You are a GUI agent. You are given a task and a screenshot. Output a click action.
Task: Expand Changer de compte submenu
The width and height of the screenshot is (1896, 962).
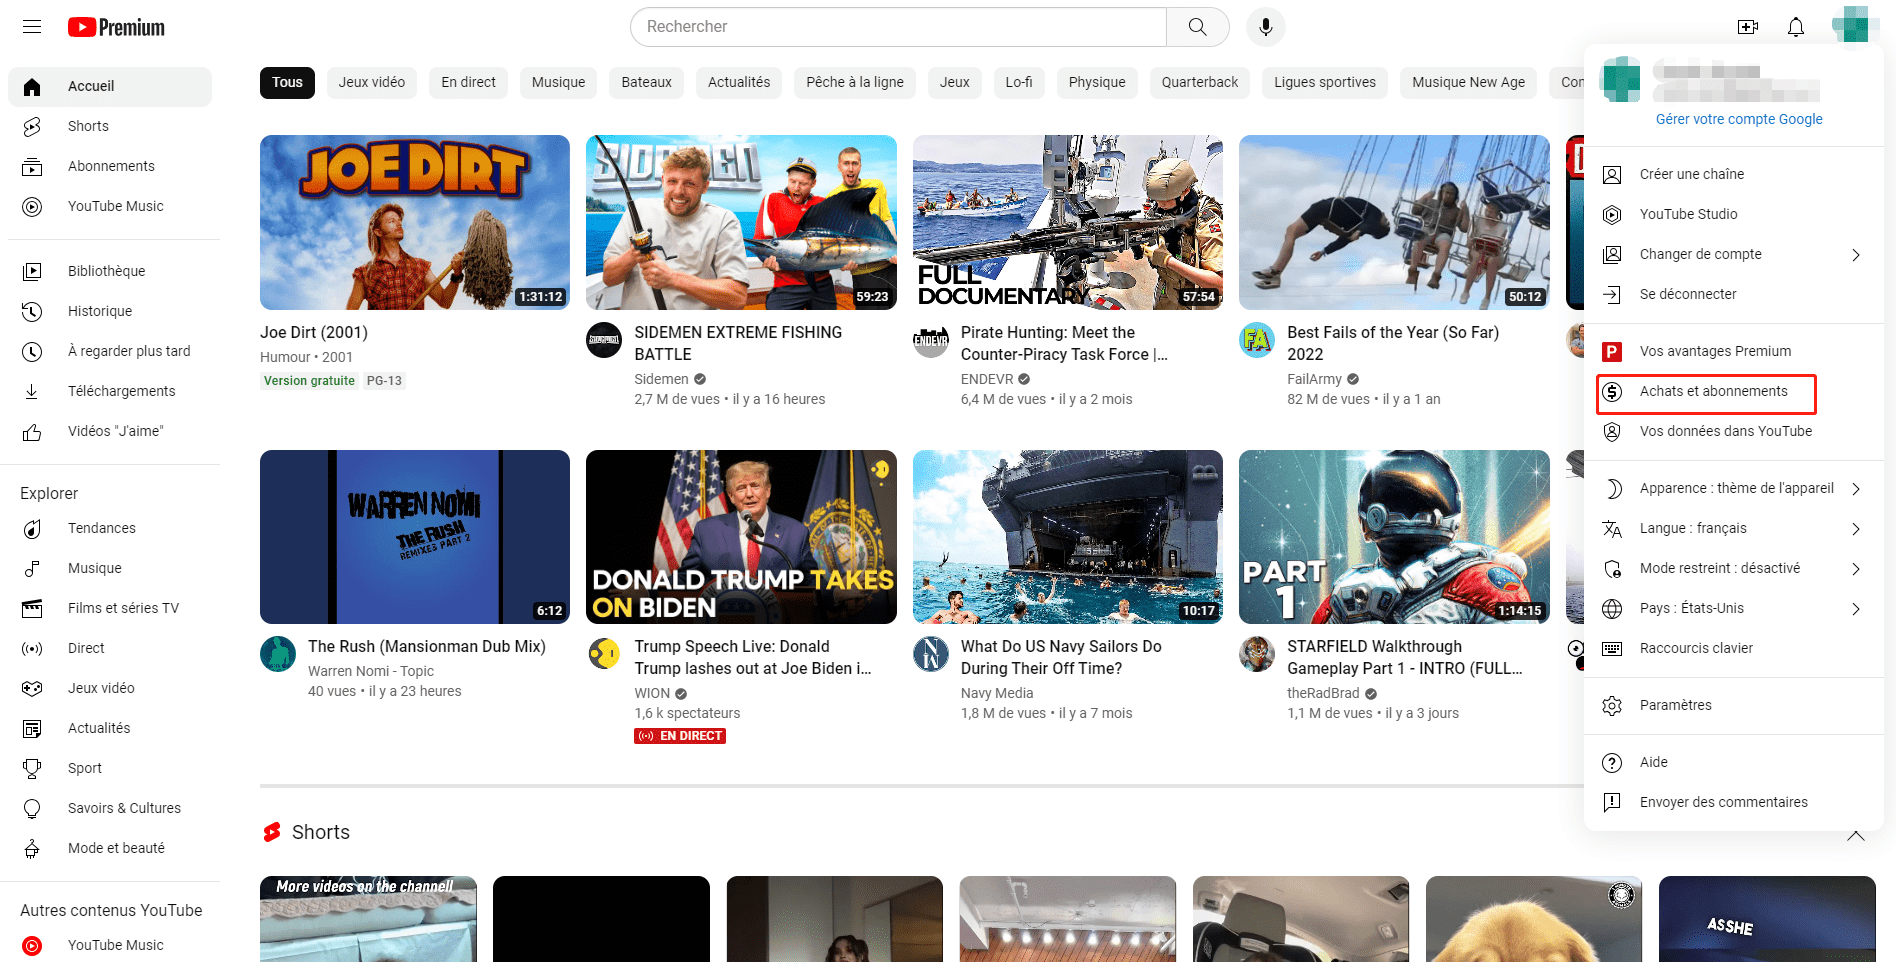pyautogui.click(x=1734, y=254)
